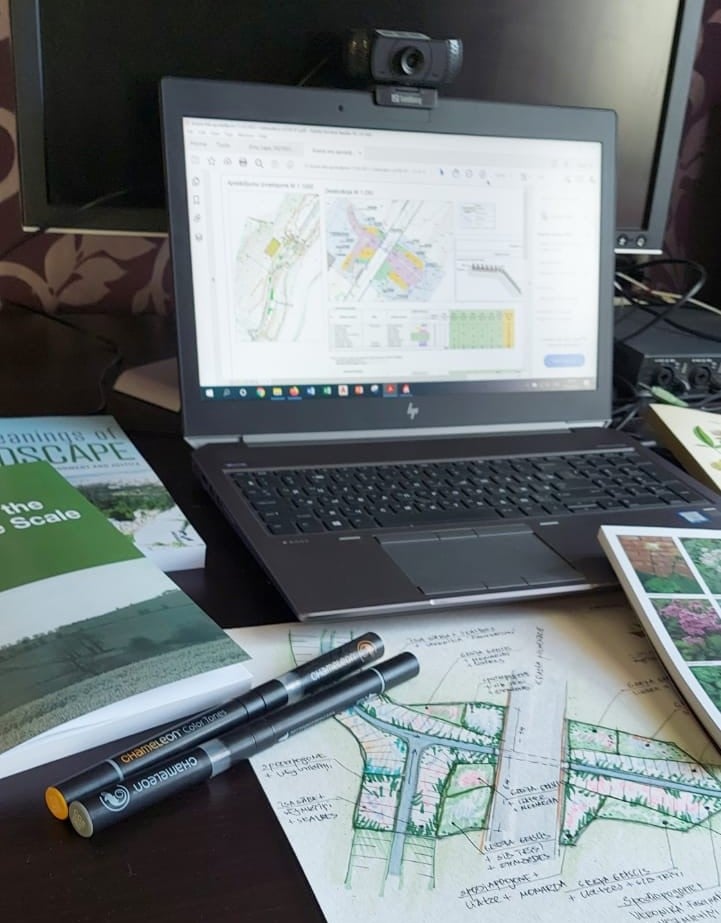Click the blue button in right pane
The image size is (721, 923).
(x=563, y=361)
